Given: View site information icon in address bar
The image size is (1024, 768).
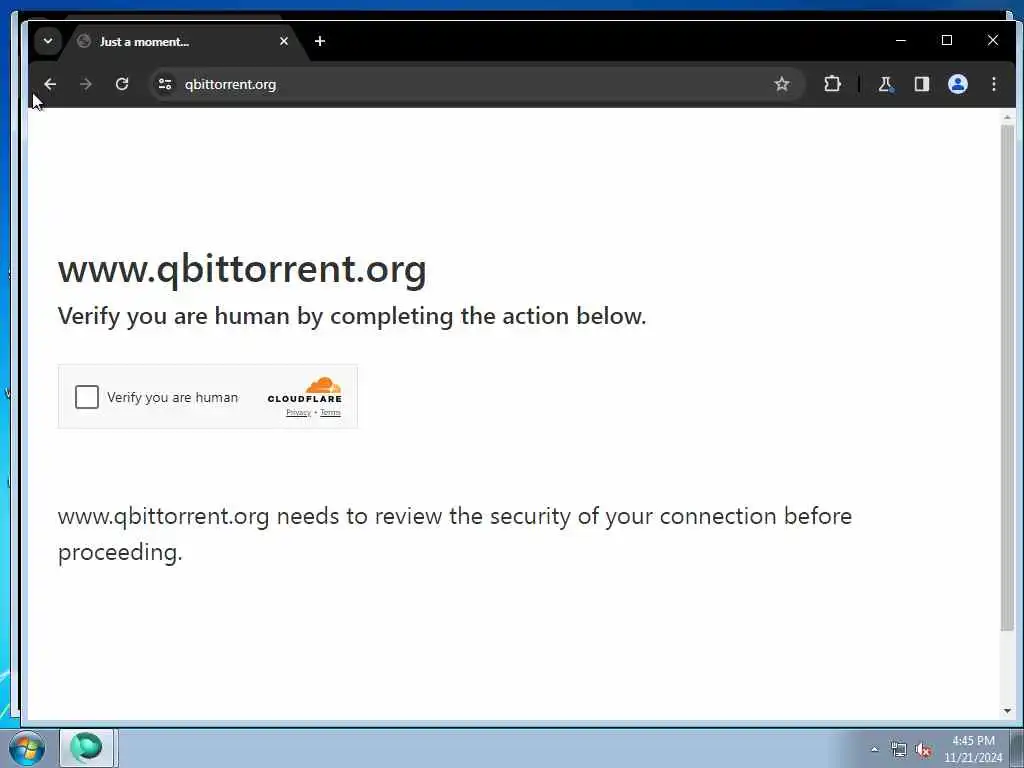Looking at the screenshot, I should 165,84.
